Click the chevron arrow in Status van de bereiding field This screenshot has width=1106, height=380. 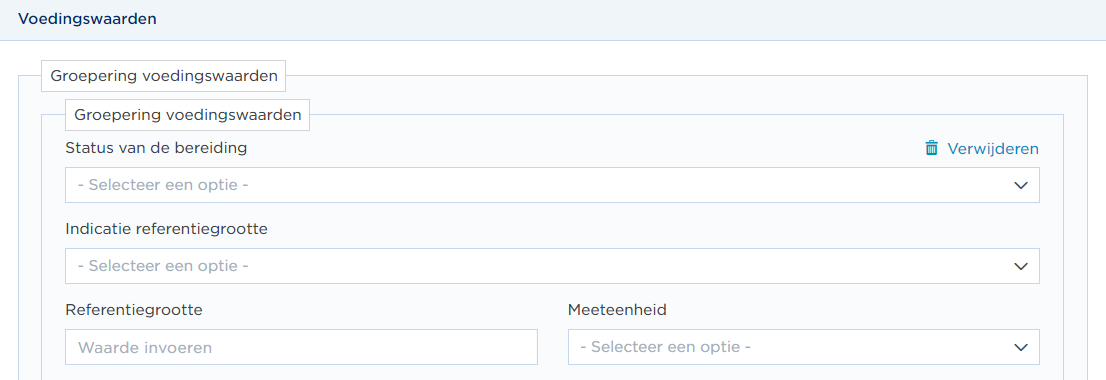point(1020,185)
